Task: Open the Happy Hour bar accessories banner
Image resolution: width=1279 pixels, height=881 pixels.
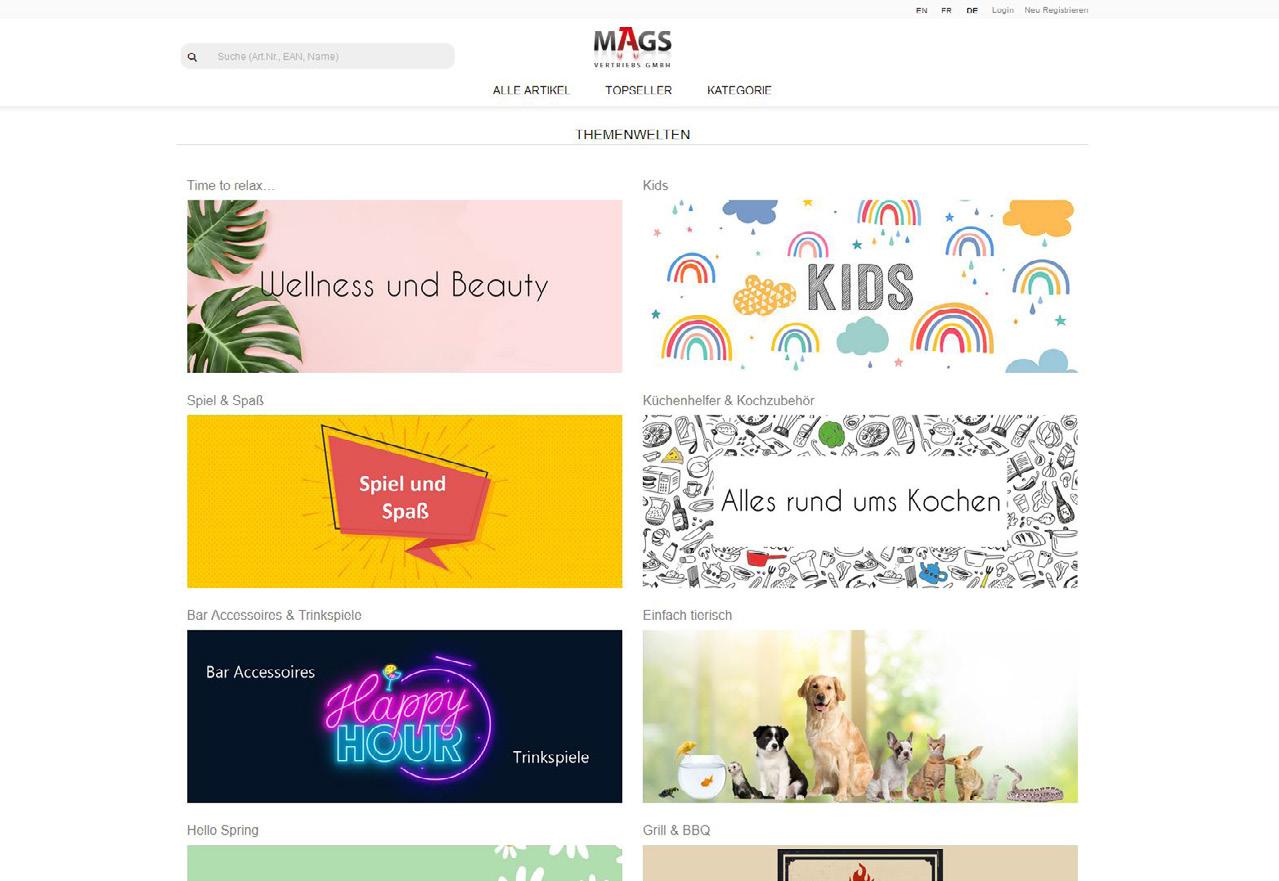Action: (x=404, y=716)
